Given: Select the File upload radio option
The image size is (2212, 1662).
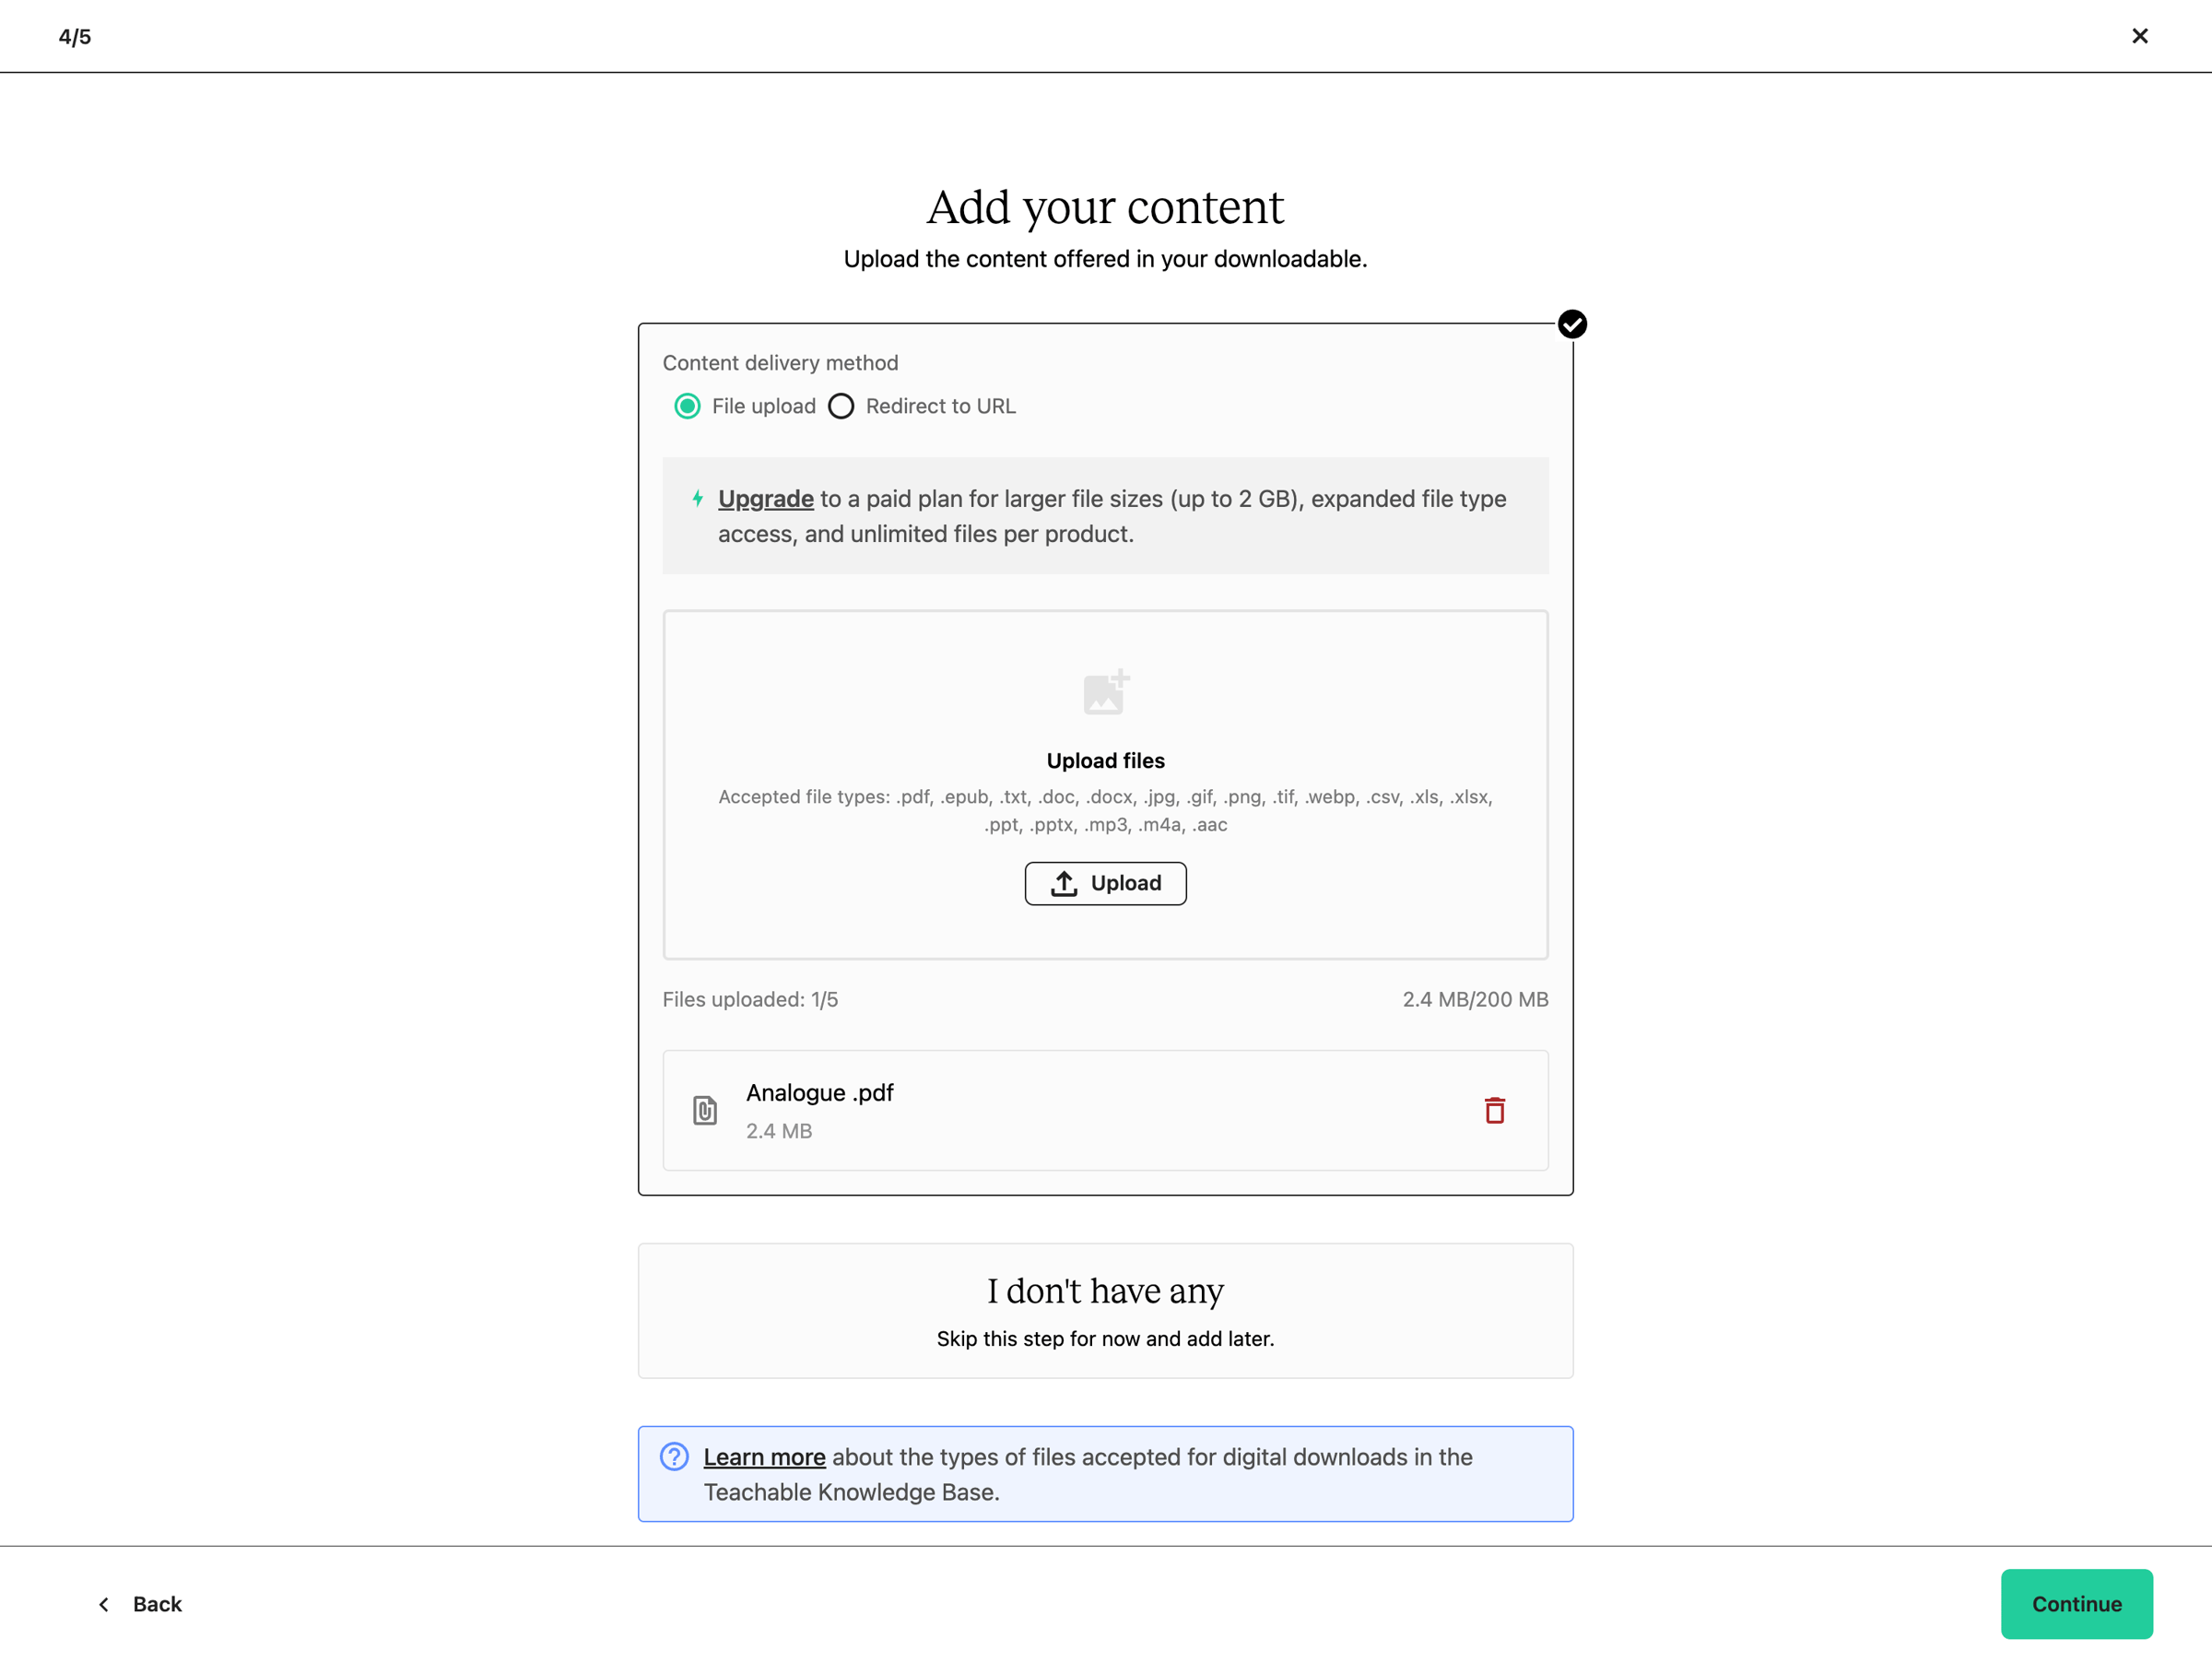Looking at the screenshot, I should point(687,406).
